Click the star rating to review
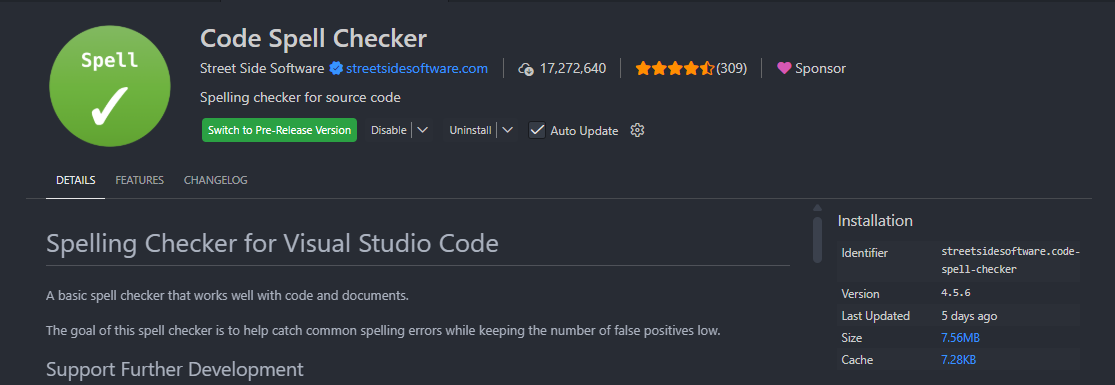The width and height of the screenshot is (1115, 385). click(674, 69)
